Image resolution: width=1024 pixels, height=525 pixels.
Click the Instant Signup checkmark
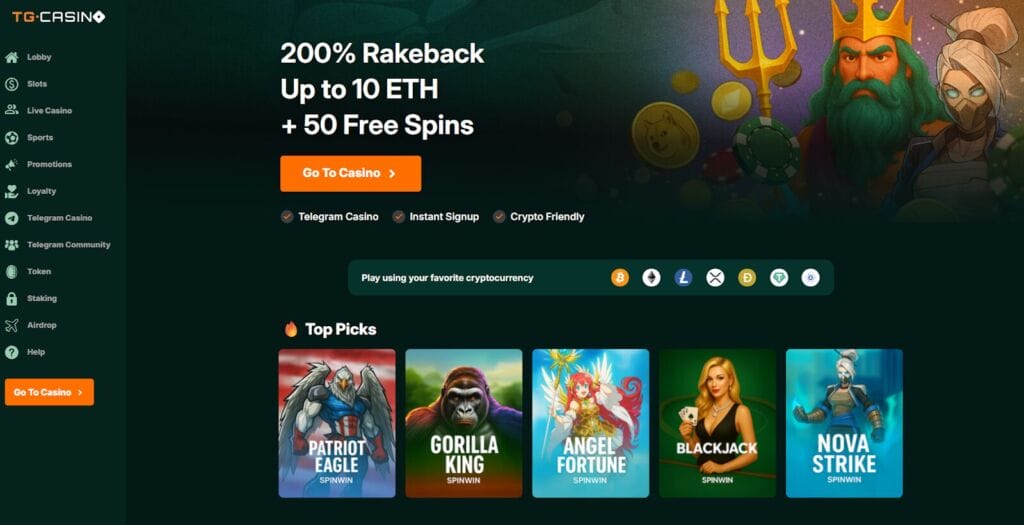pyautogui.click(x=398, y=217)
